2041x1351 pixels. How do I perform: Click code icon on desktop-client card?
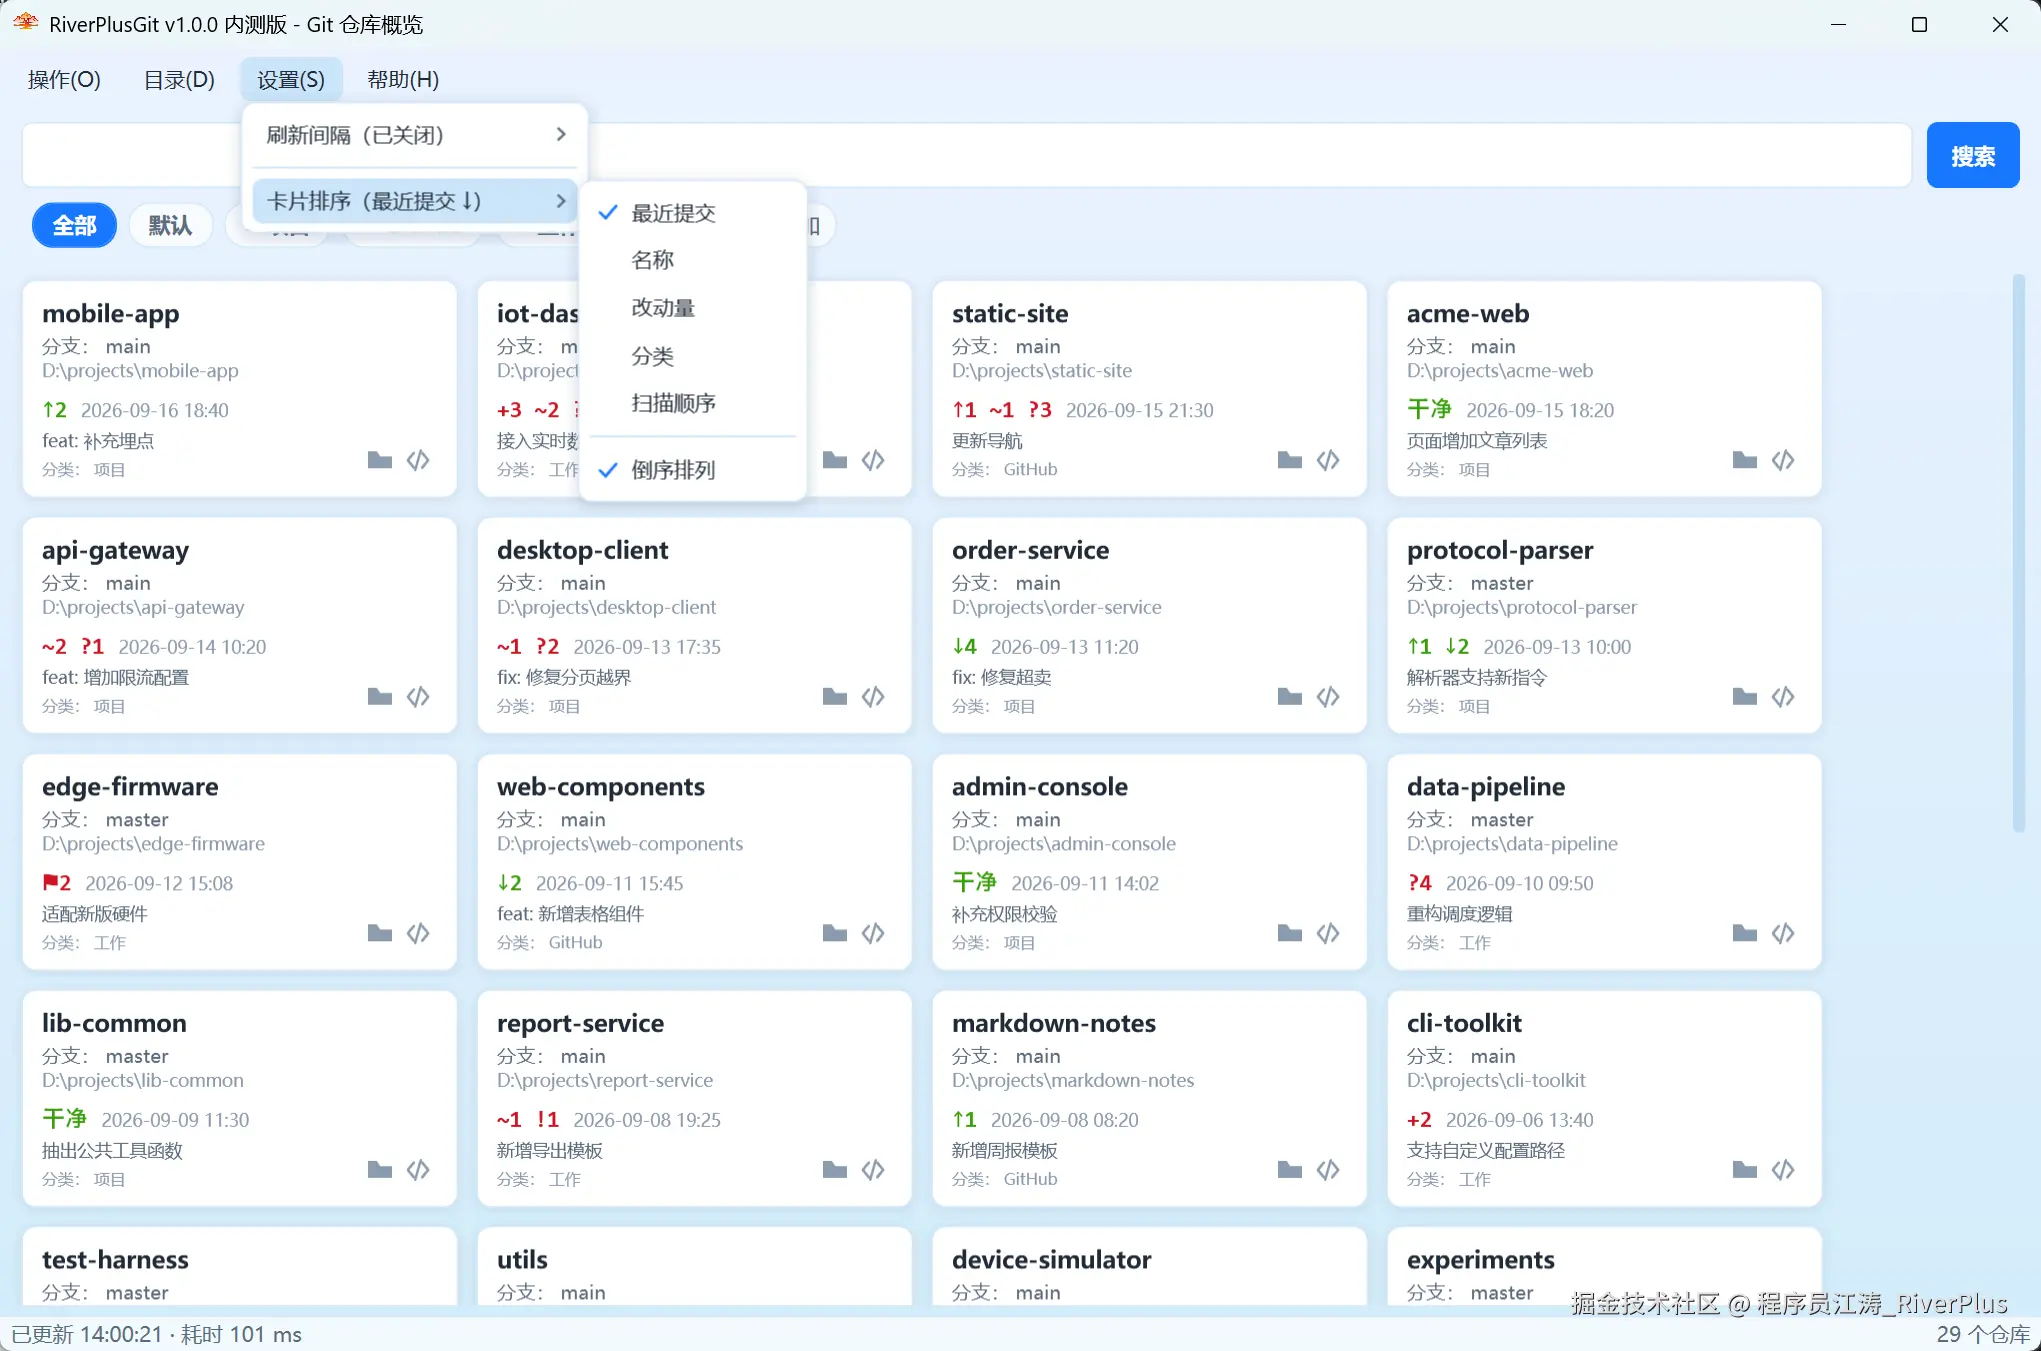873,697
